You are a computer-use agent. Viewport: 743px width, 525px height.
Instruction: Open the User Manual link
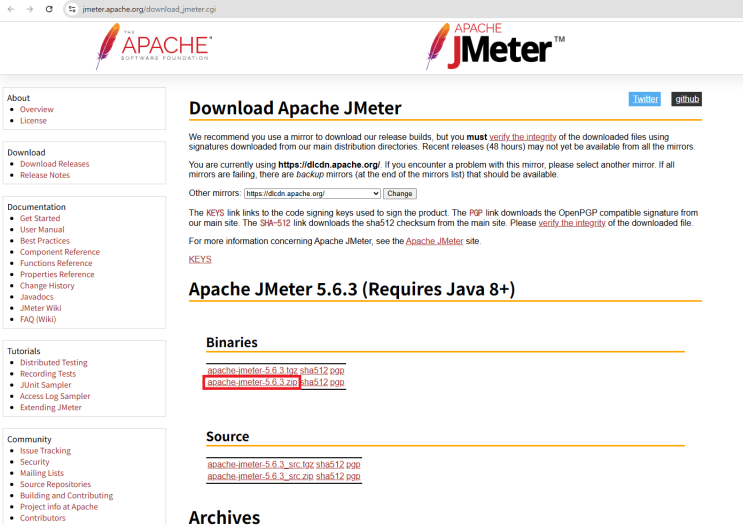pos(42,230)
